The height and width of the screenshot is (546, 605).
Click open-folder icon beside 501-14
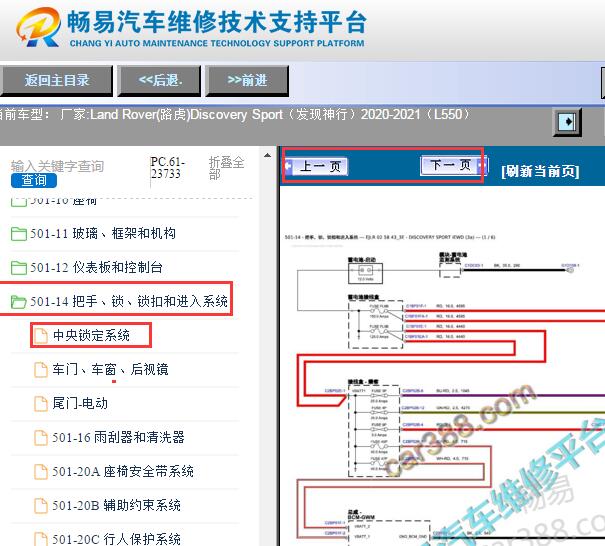[x=19, y=302]
